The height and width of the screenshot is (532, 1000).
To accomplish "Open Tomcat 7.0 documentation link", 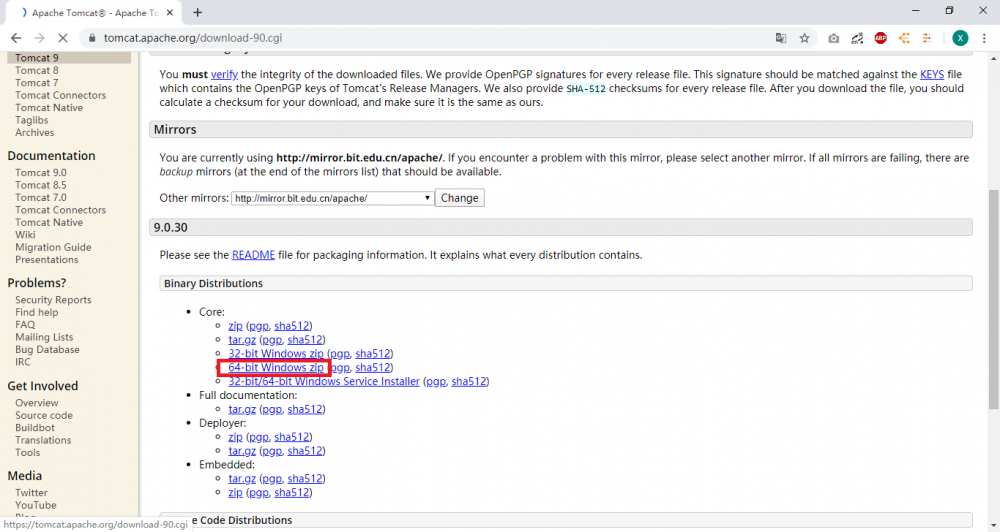I will pyautogui.click(x=41, y=198).
